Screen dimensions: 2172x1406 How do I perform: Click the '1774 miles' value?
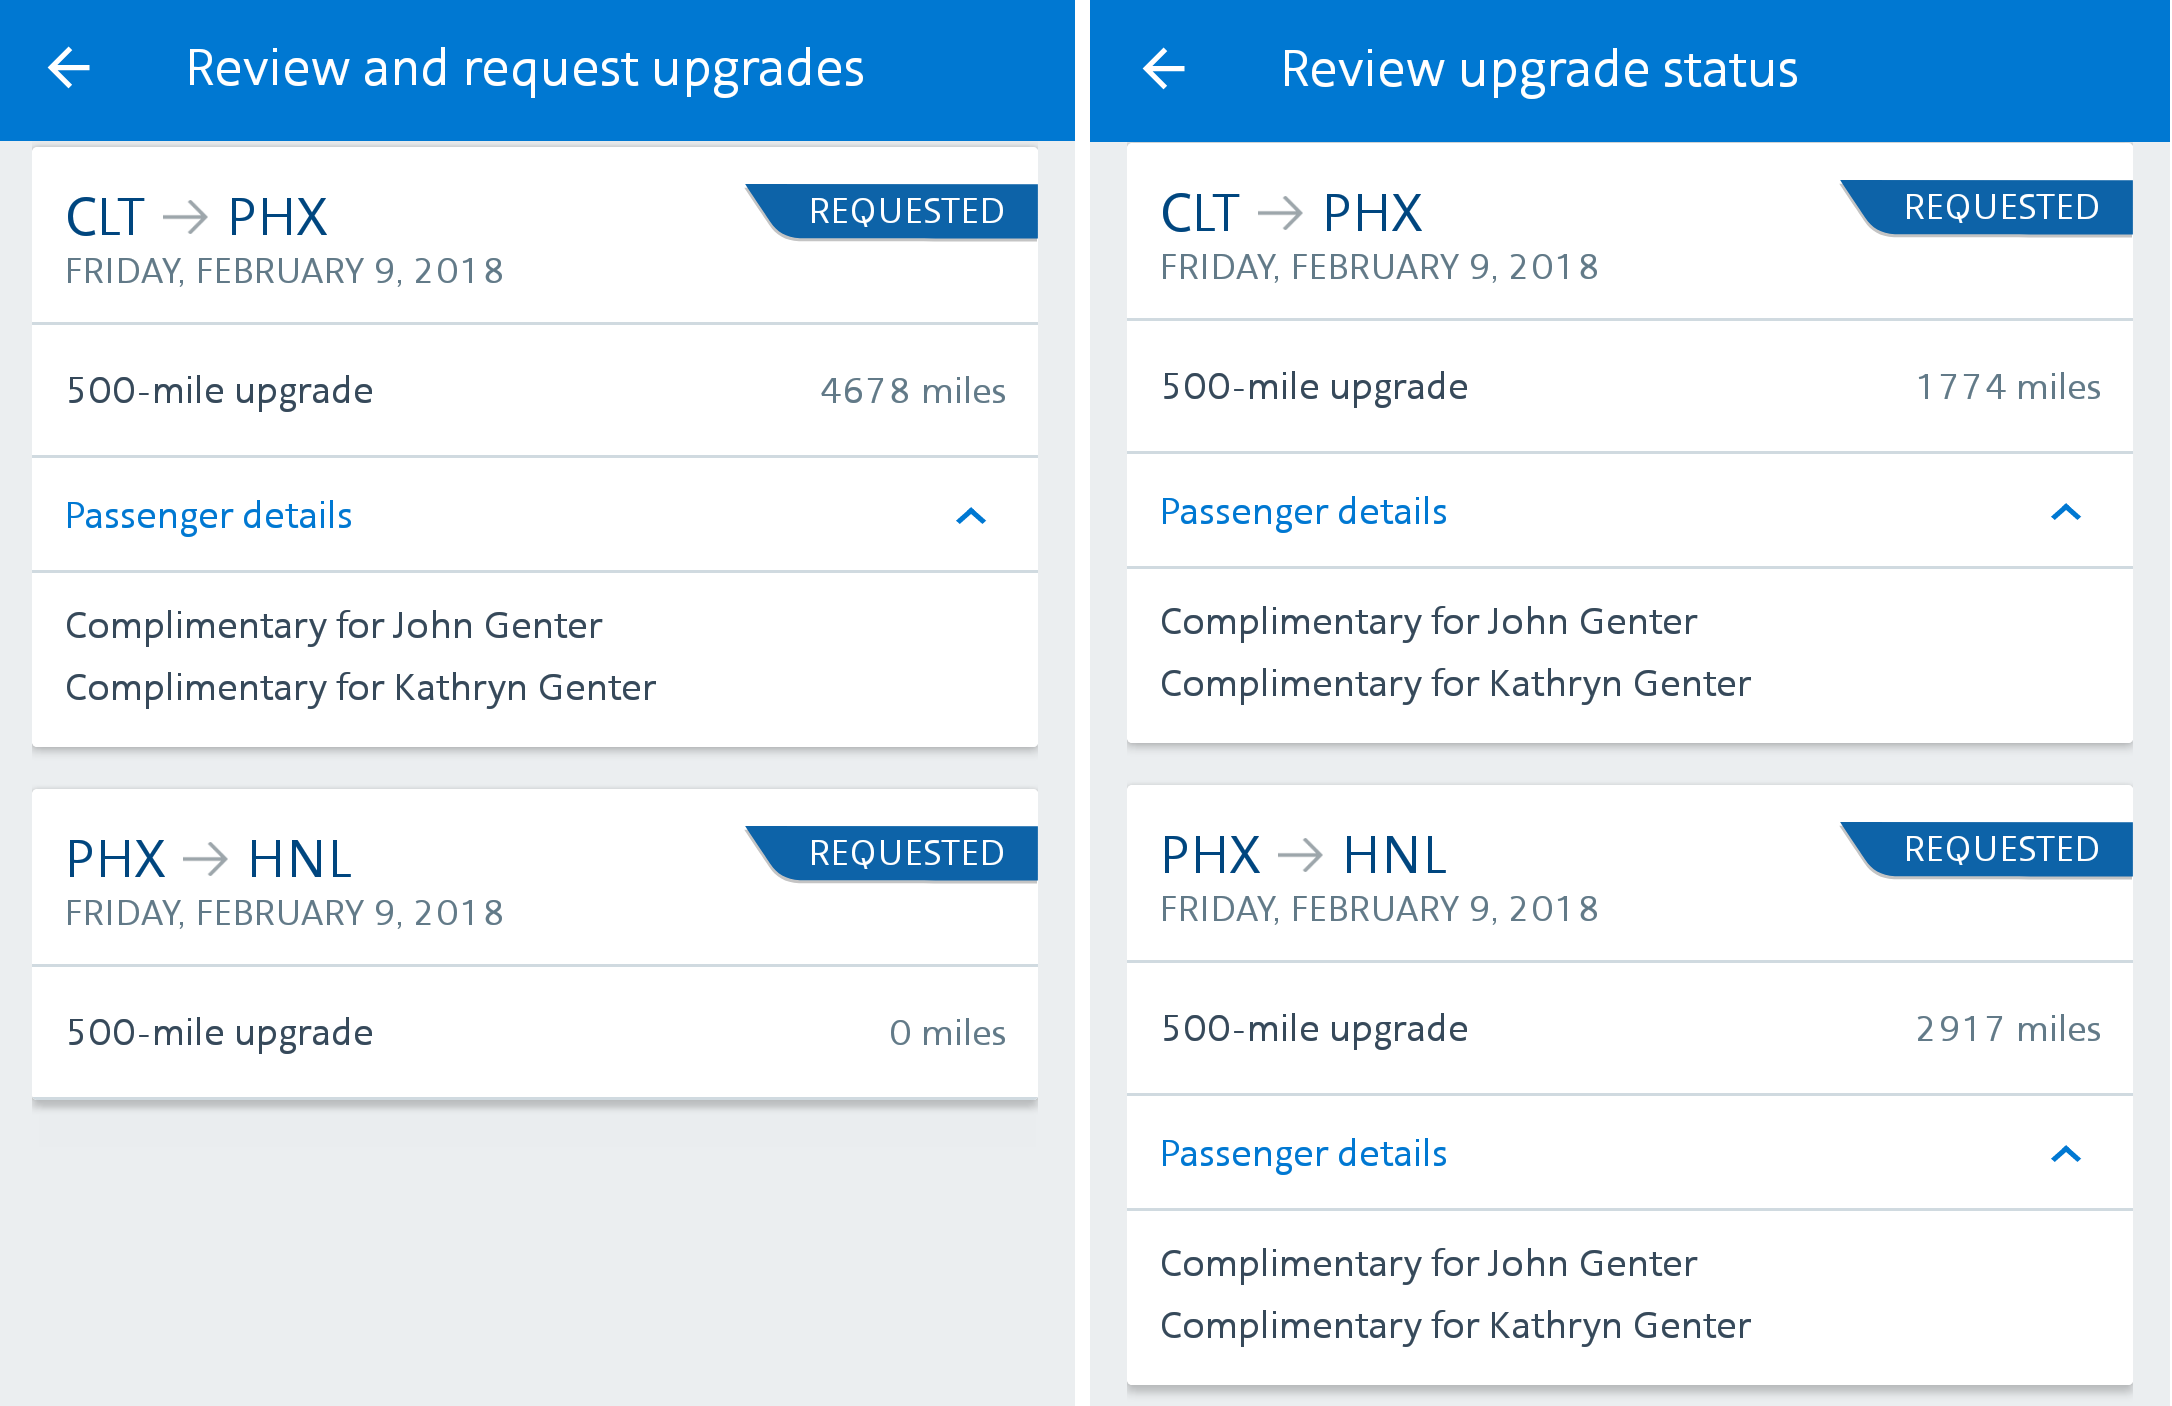coord(2008,387)
